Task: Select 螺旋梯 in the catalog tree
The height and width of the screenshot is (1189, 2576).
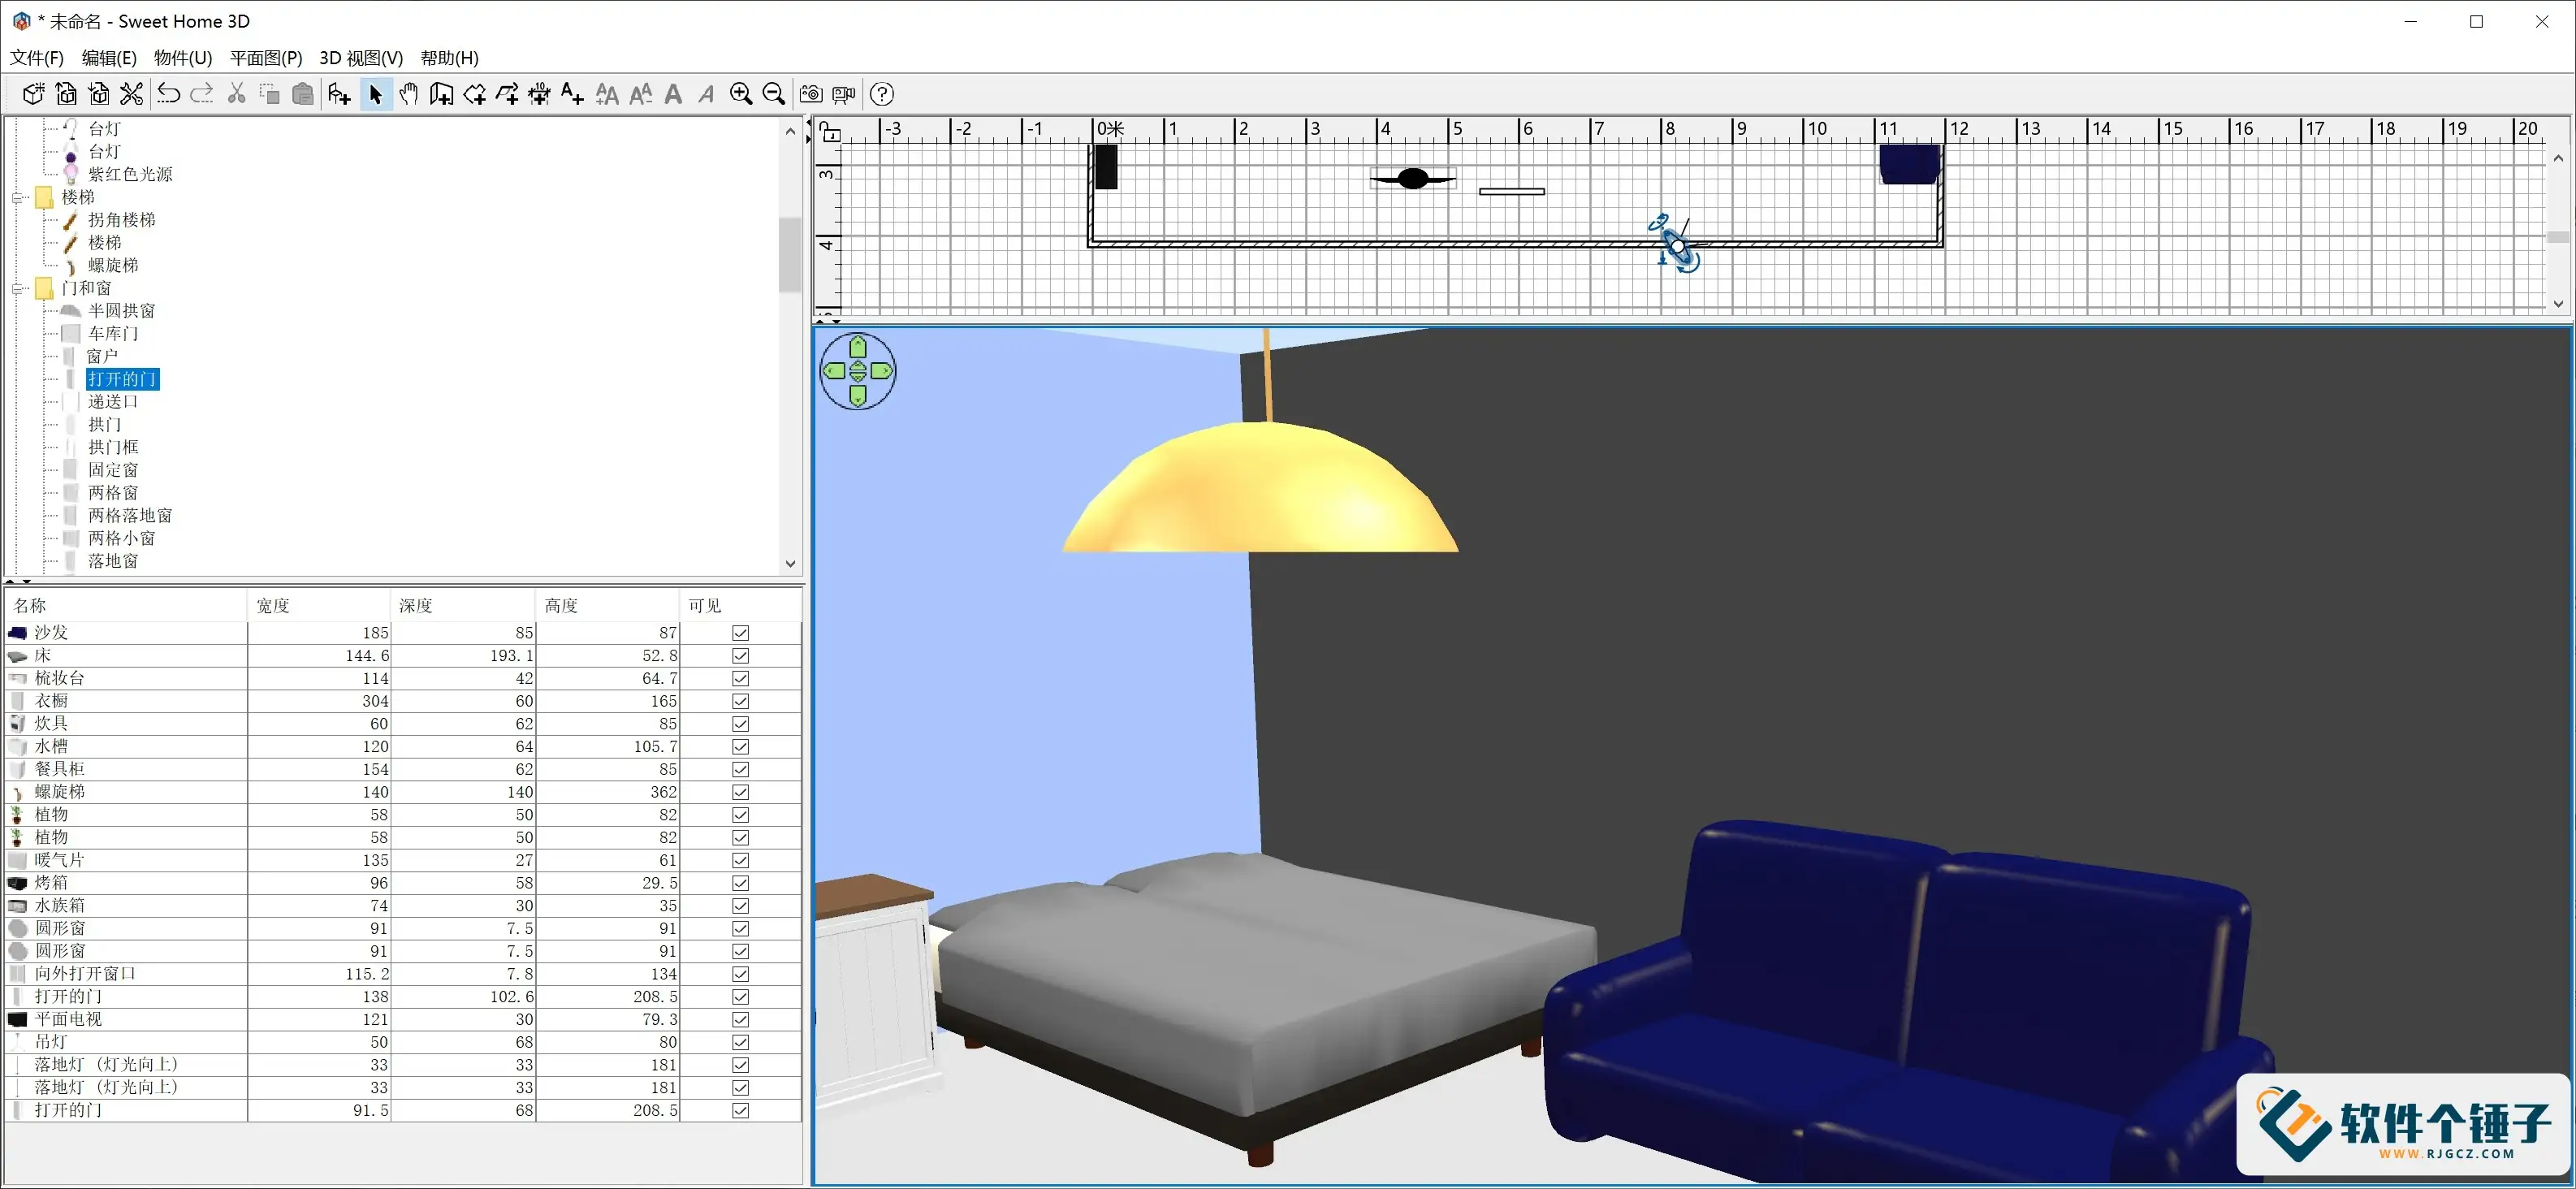Action: (113, 266)
